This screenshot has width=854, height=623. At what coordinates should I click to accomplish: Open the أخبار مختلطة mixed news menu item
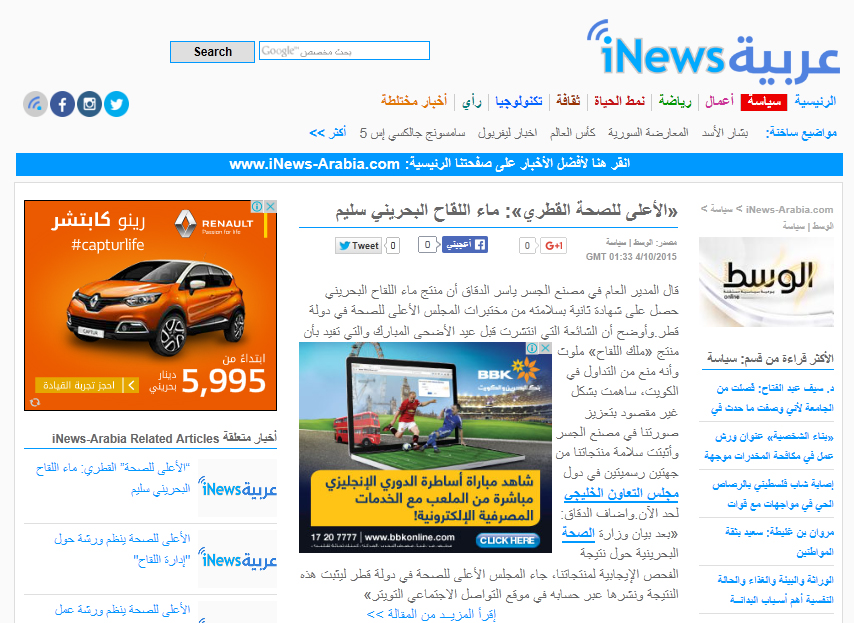pyautogui.click(x=414, y=101)
